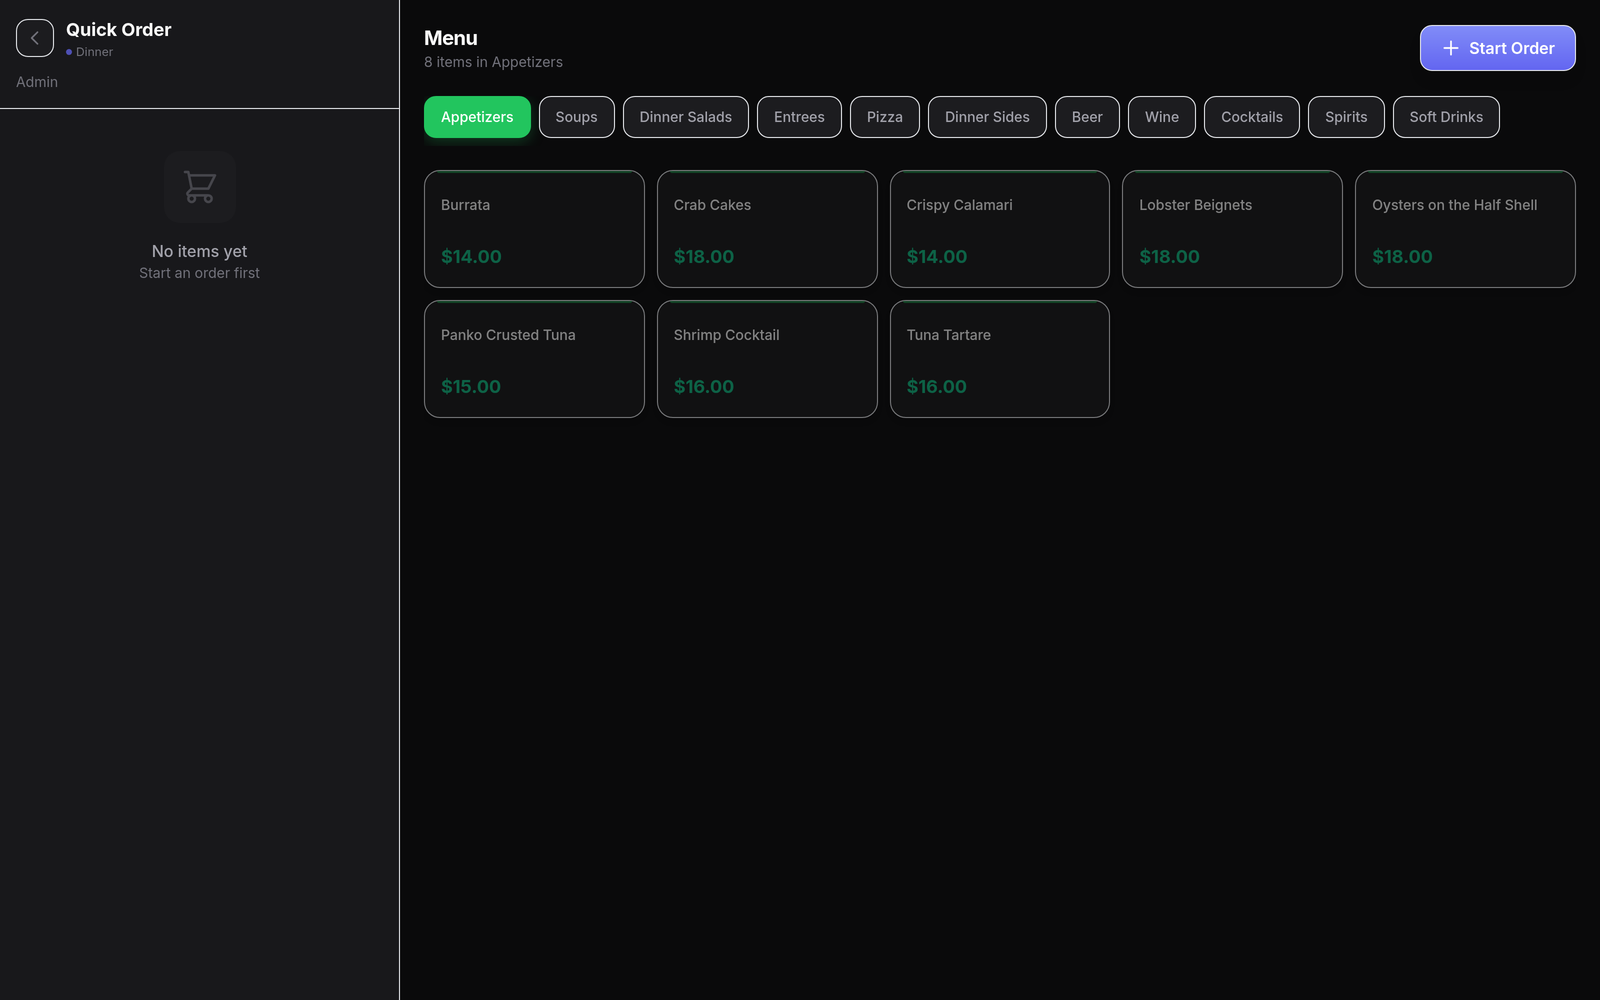Go back using the back arrow icon
1600x1000 pixels.
point(35,38)
